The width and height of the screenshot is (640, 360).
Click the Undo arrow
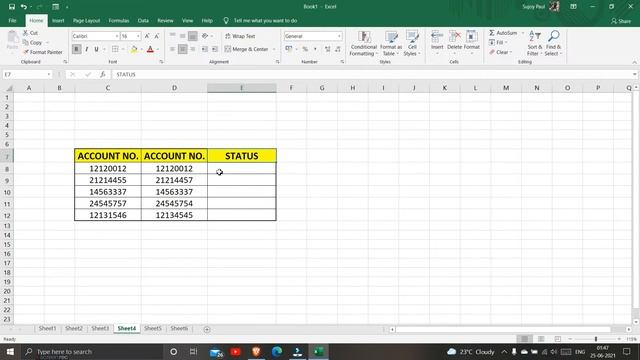24,7
